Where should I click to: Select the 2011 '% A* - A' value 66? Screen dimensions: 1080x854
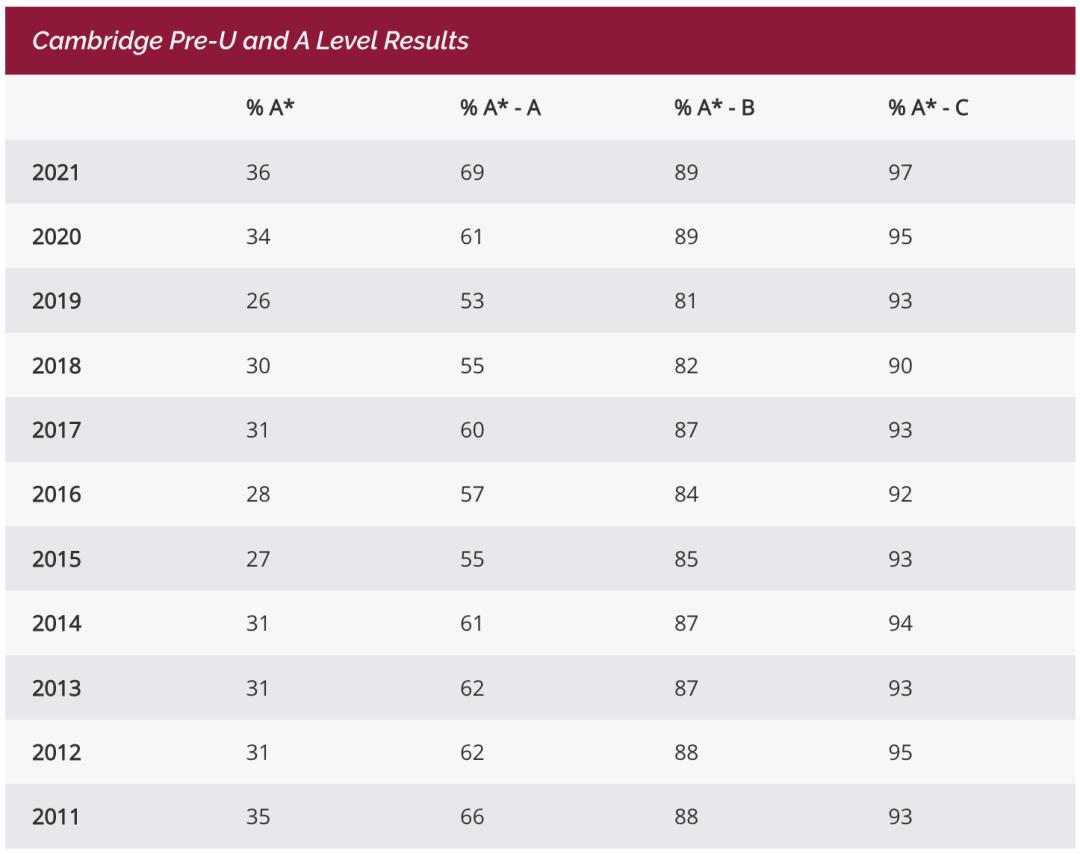(x=472, y=817)
